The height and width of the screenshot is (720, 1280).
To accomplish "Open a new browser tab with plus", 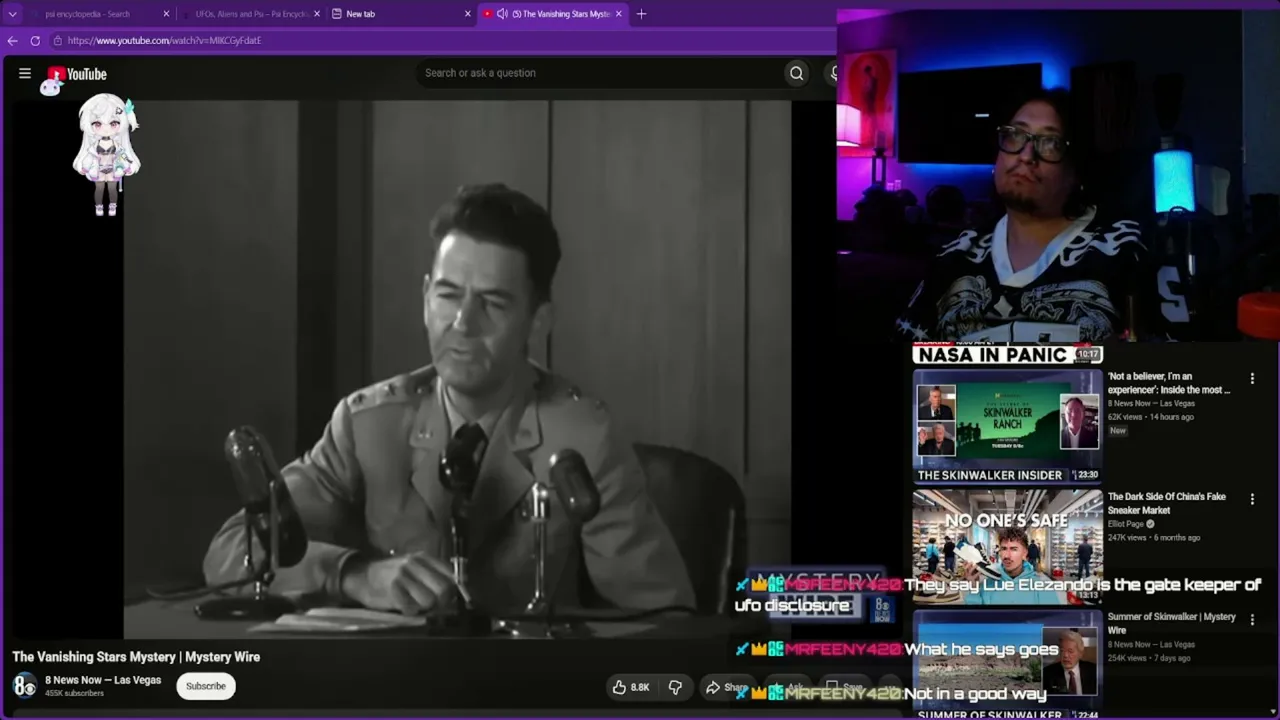I will (641, 14).
